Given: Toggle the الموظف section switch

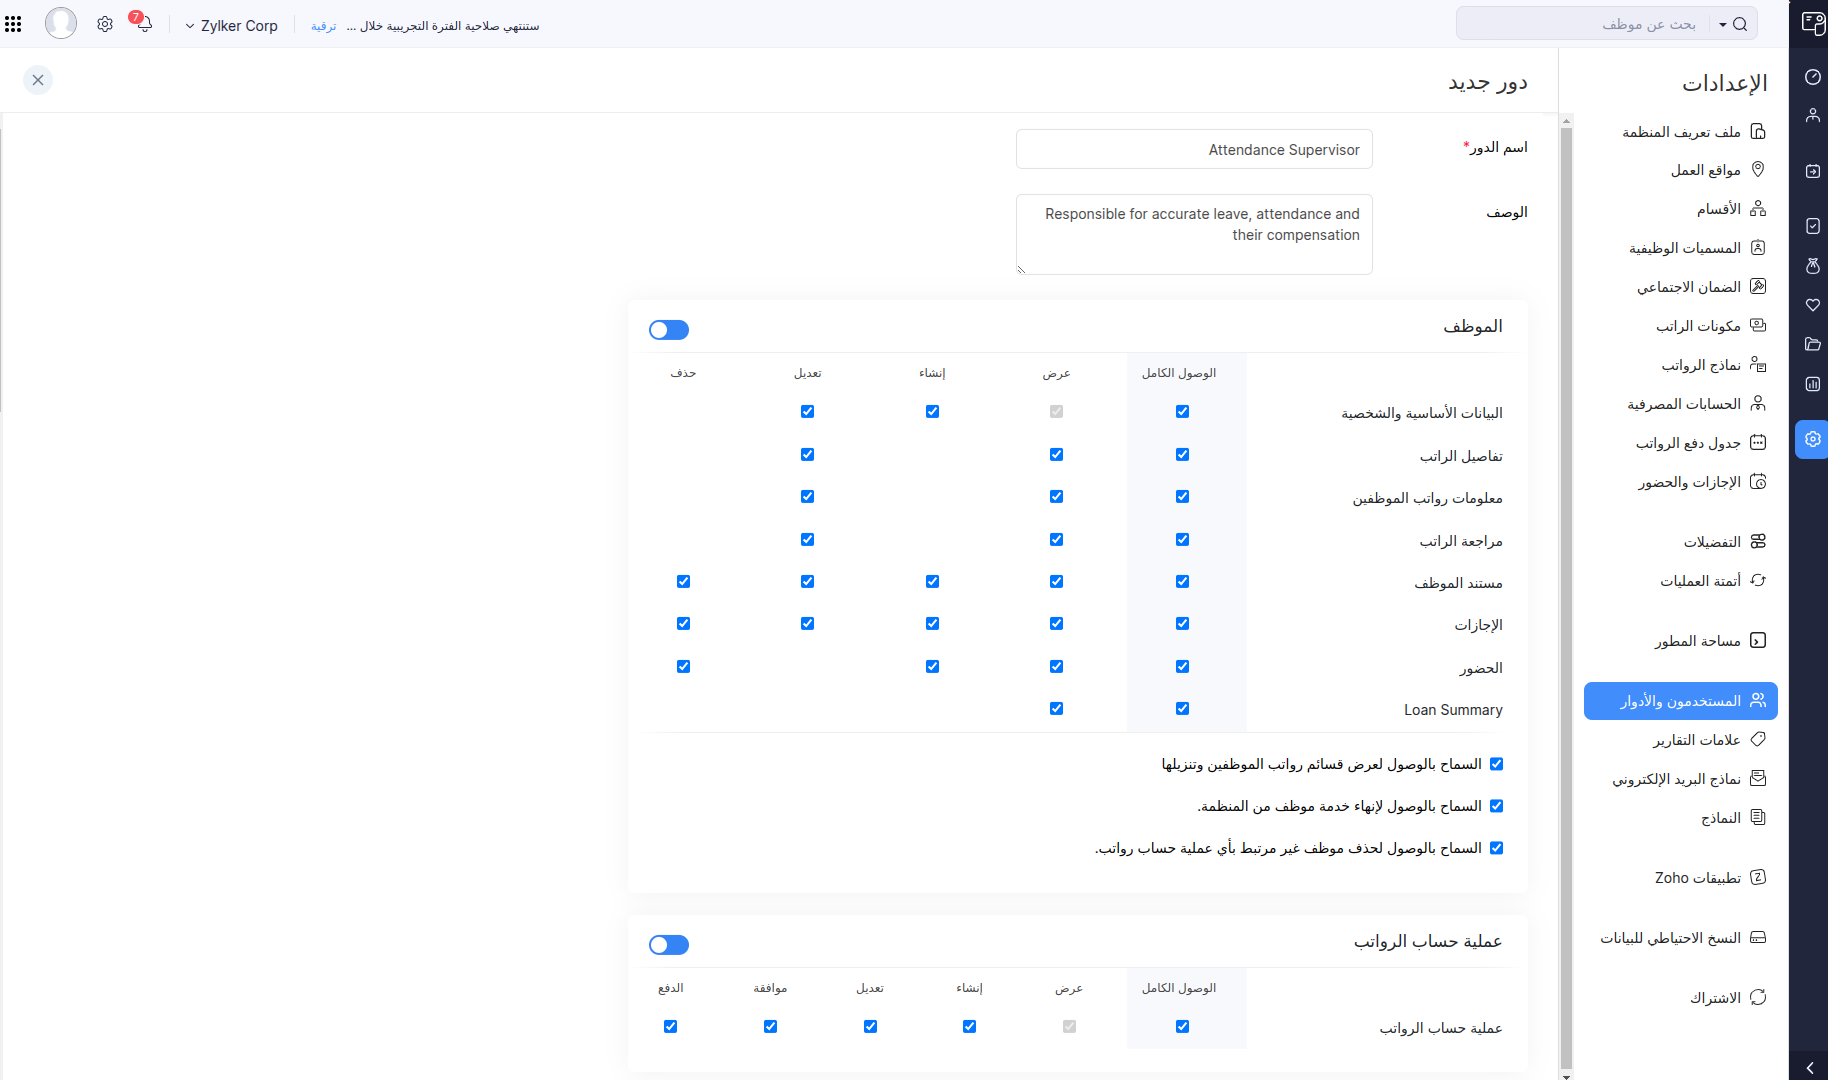Looking at the screenshot, I should (x=669, y=330).
